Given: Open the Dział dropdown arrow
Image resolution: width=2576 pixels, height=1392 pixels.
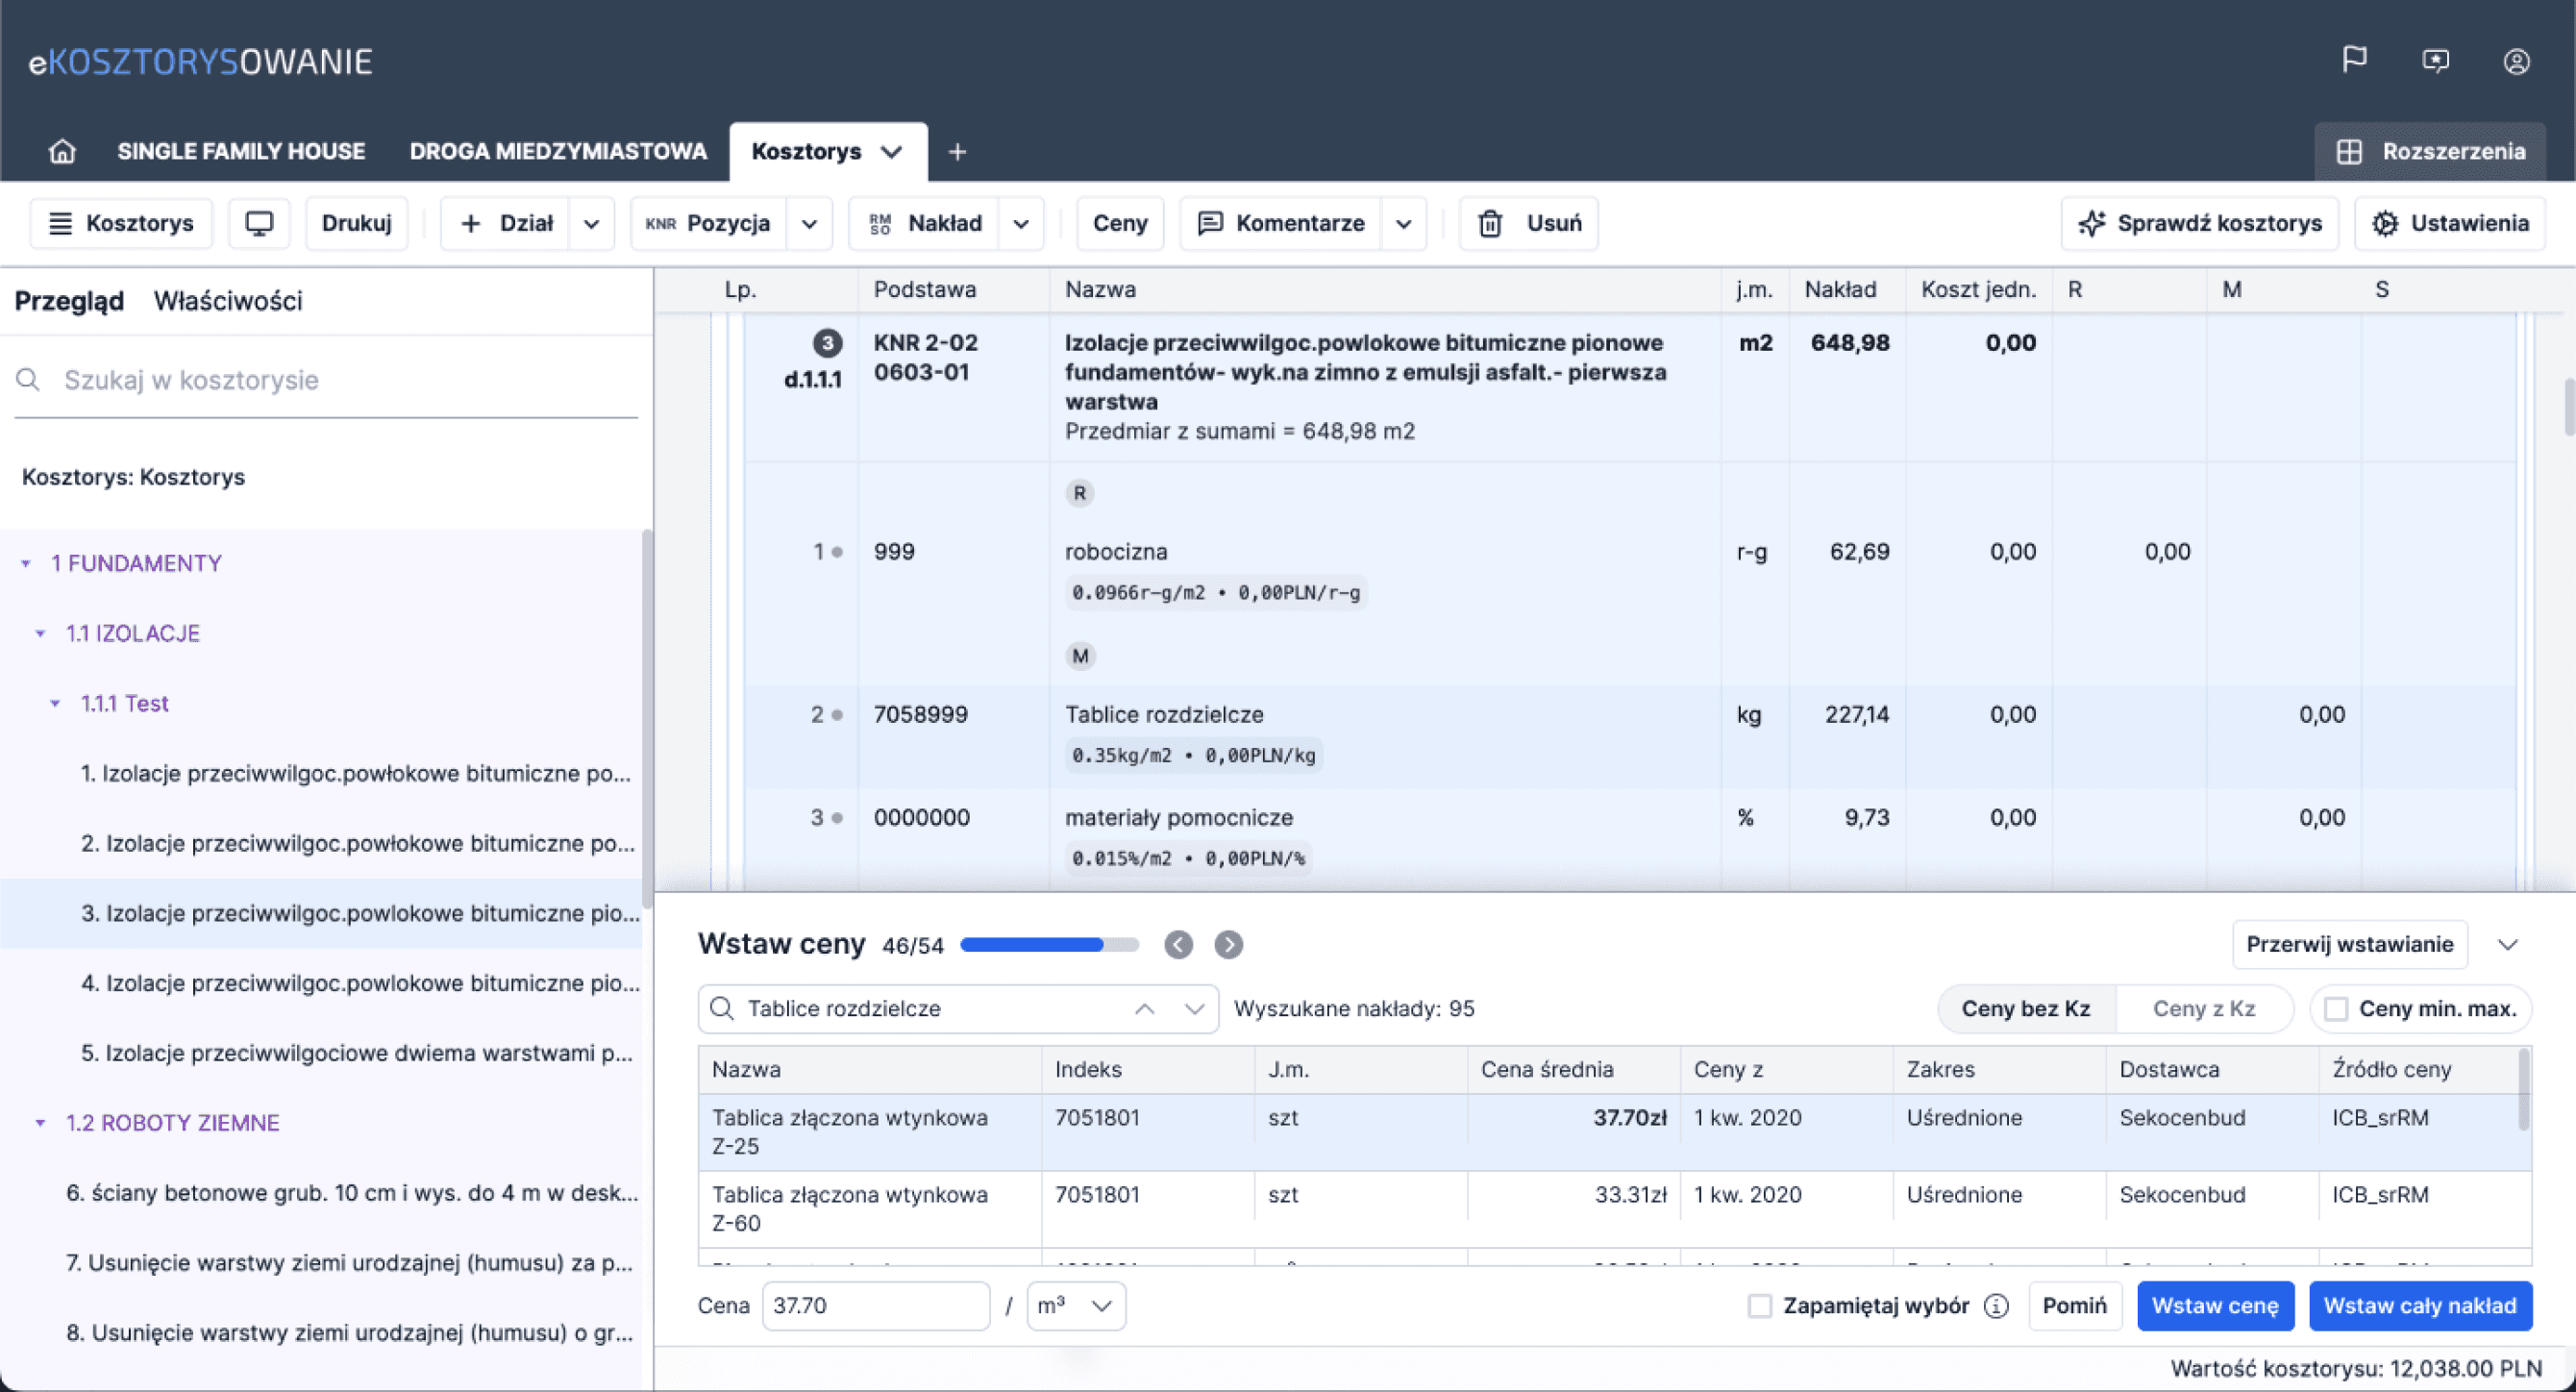Looking at the screenshot, I should pyautogui.click(x=592, y=223).
